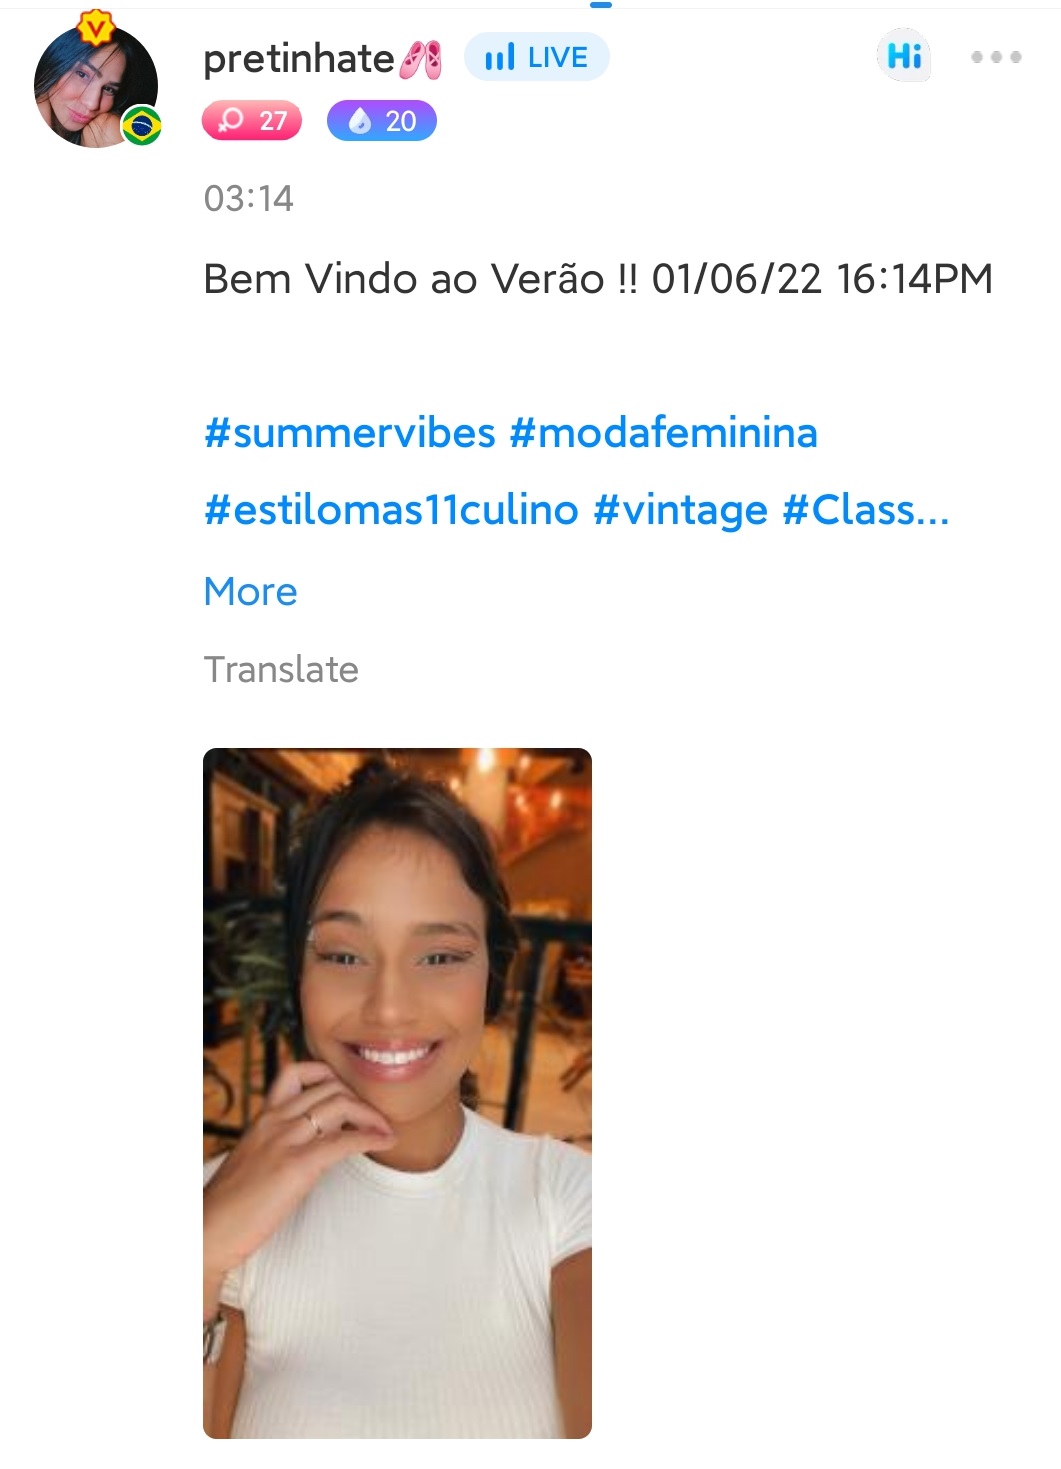Screen dimensions: 1061x1469
Task: Tap the Bem Vindo ao Verão post text
Action: [598, 279]
